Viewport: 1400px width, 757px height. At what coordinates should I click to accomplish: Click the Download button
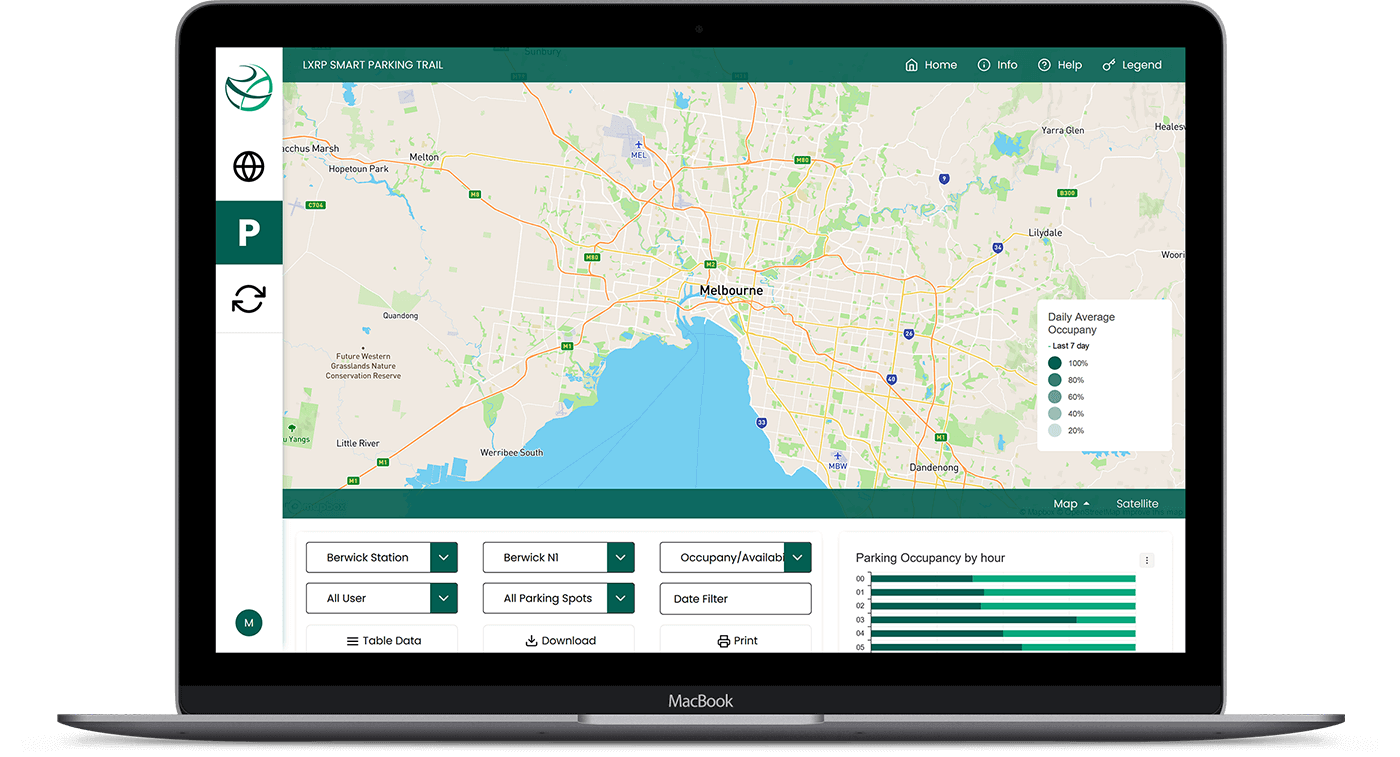[559, 640]
